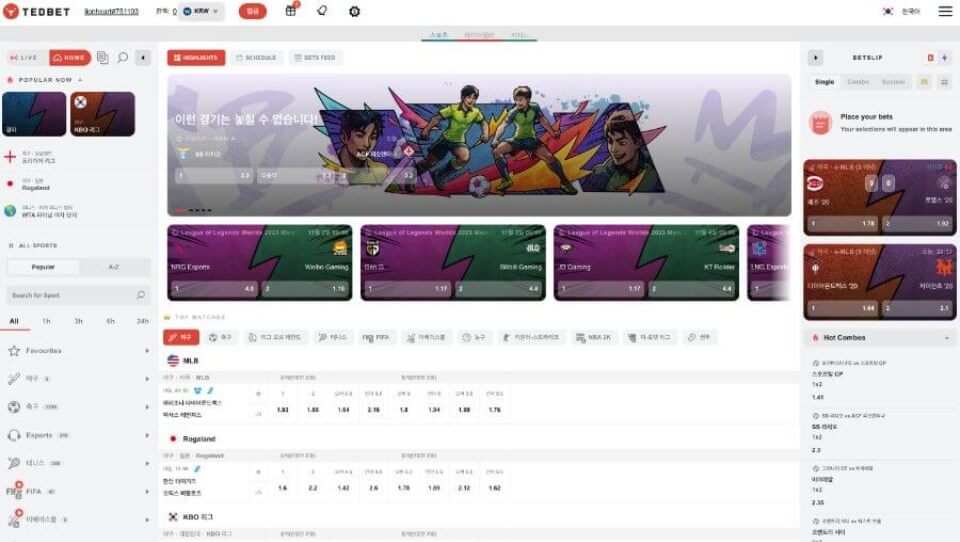Click the tennis racket icon in sports list
The height and width of the screenshot is (542, 960).
tap(14, 463)
